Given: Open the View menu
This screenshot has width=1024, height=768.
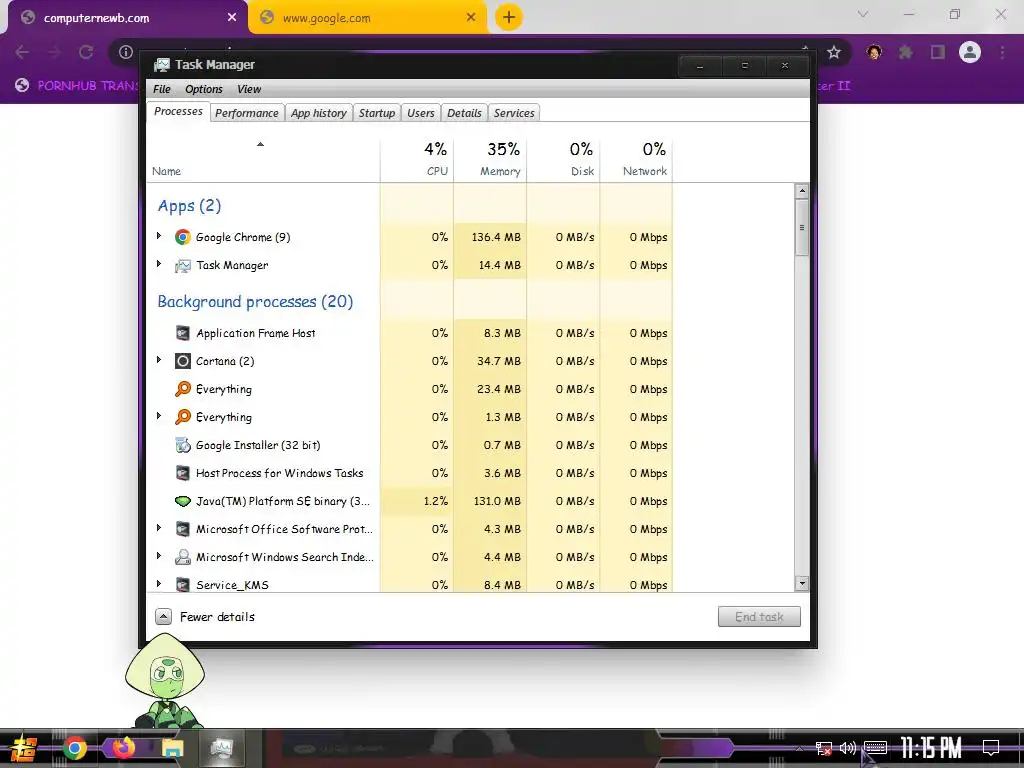Looking at the screenshot, I should click(x=249, y=89).
